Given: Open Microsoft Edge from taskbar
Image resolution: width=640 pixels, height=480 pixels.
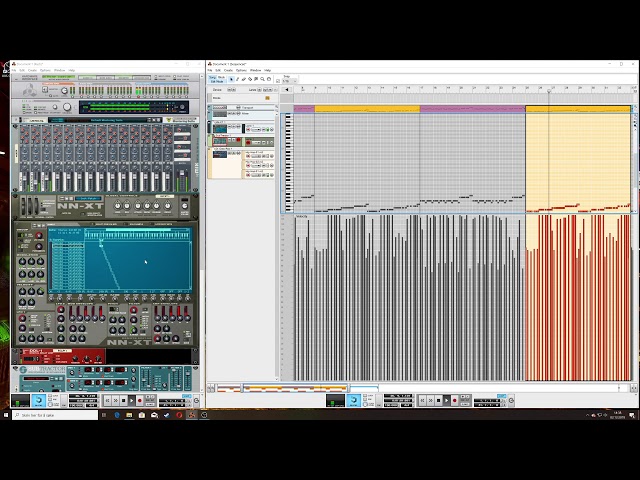Looking at the screenshot, I should [117, 415].
